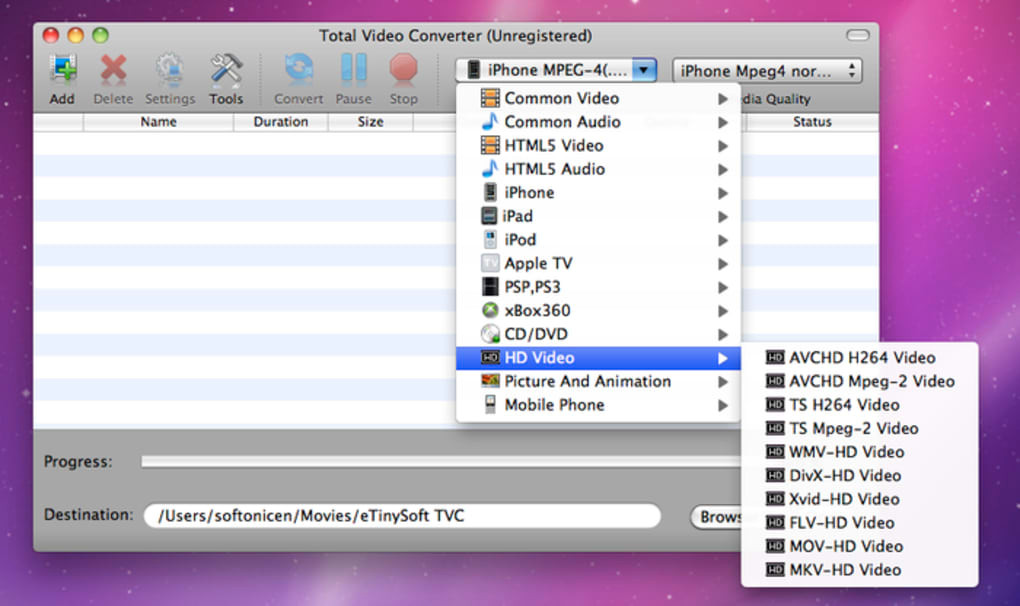Pick FLV-HD Video from submenu
Screen dimensions: 1020x606
tap(859, 523)
